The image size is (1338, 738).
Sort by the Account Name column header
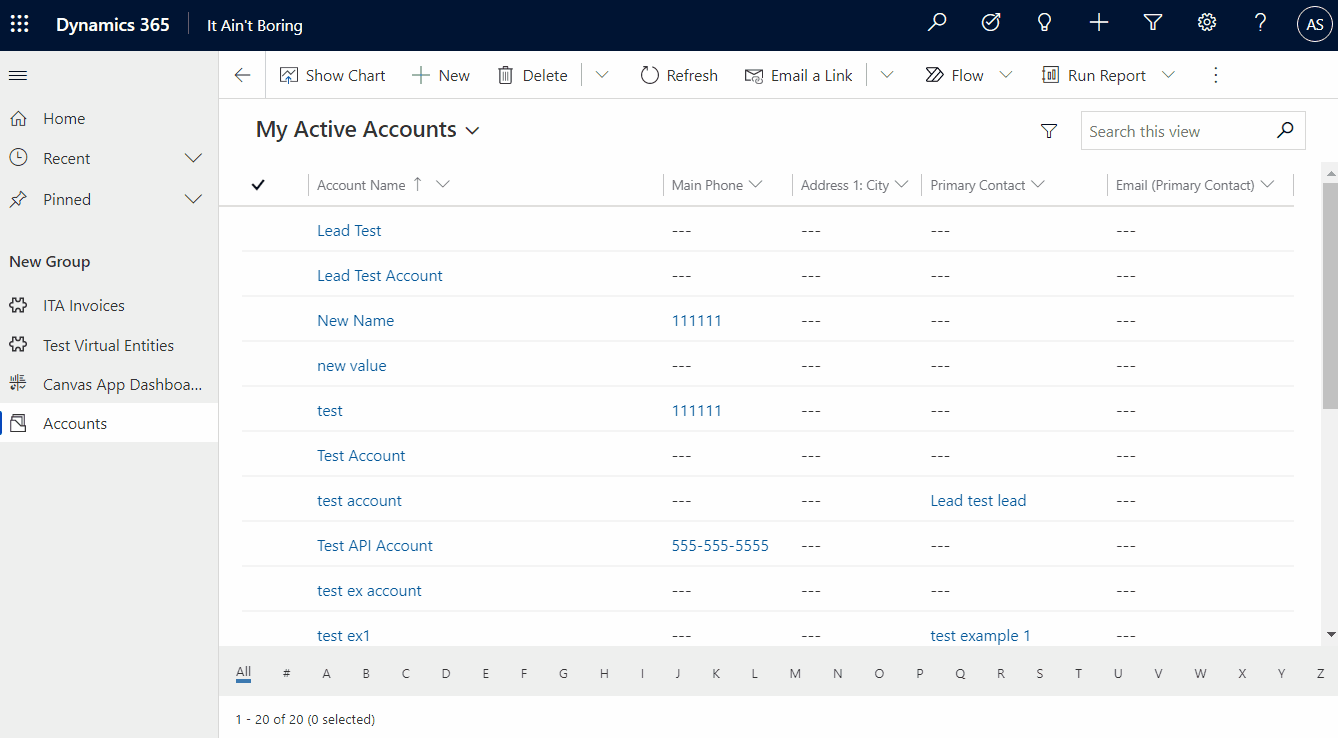(x=361, y=185)
